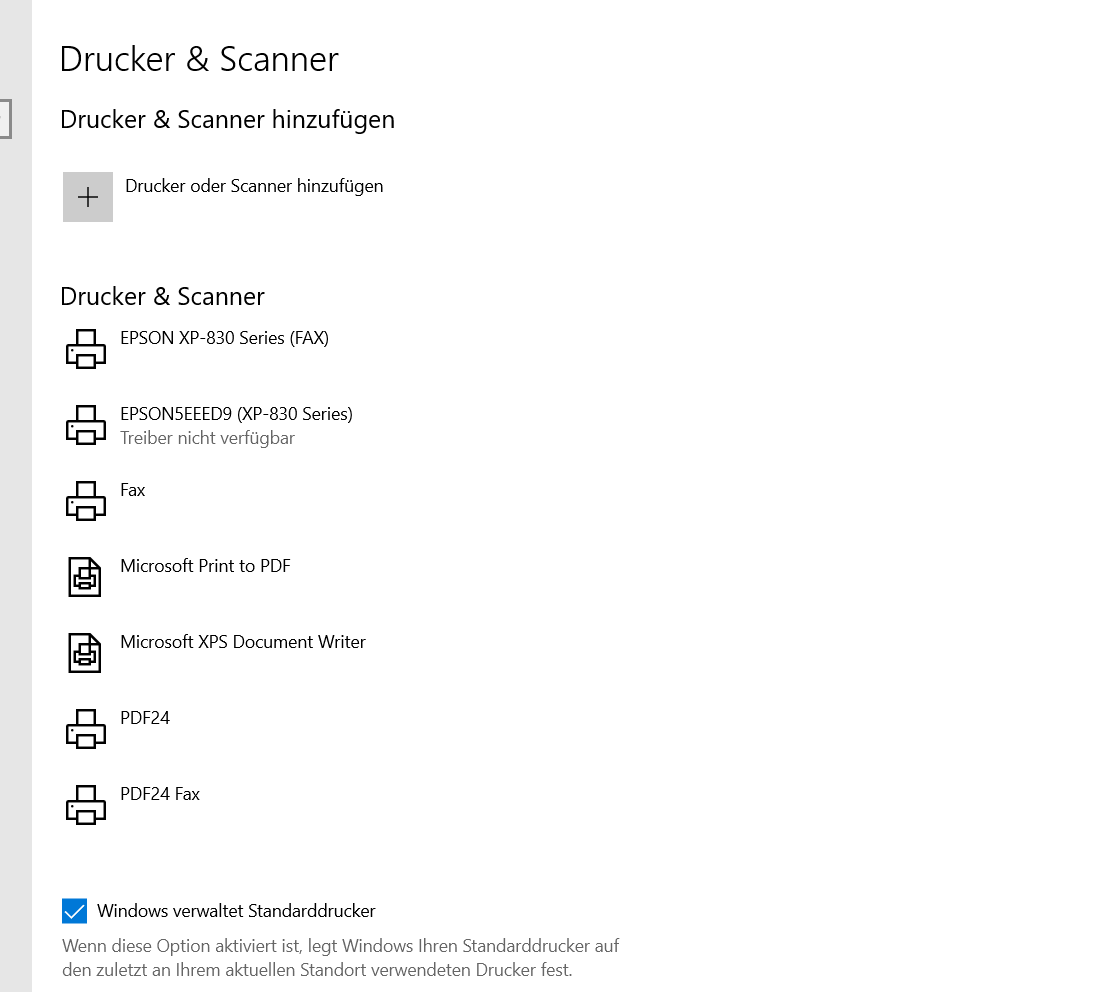This screenshot has width=1097, height=992.
Task: Uncheck Windows verwaltet Standarddrucker checkbox
Action: pos(74,911)
